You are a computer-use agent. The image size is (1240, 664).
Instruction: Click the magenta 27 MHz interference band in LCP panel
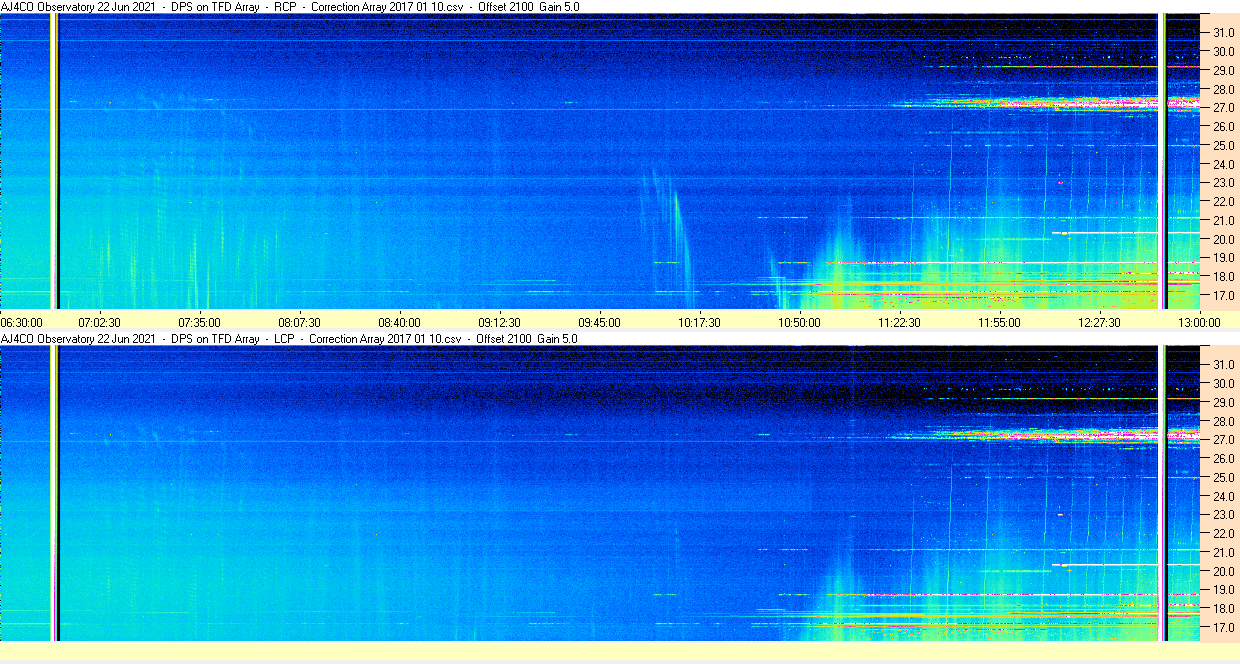click(1040, 435)
